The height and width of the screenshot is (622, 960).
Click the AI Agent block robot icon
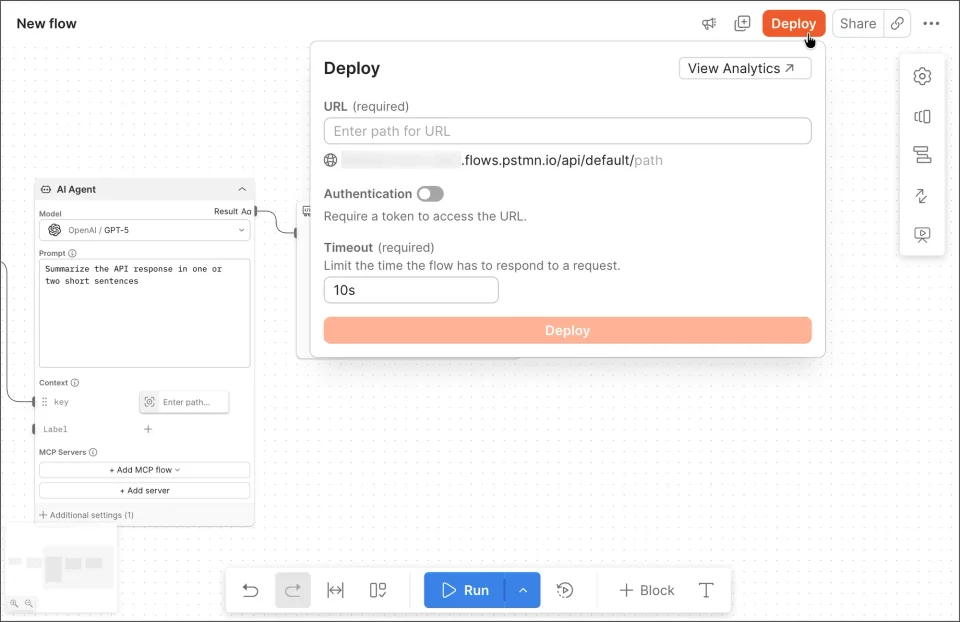[46, 190]
